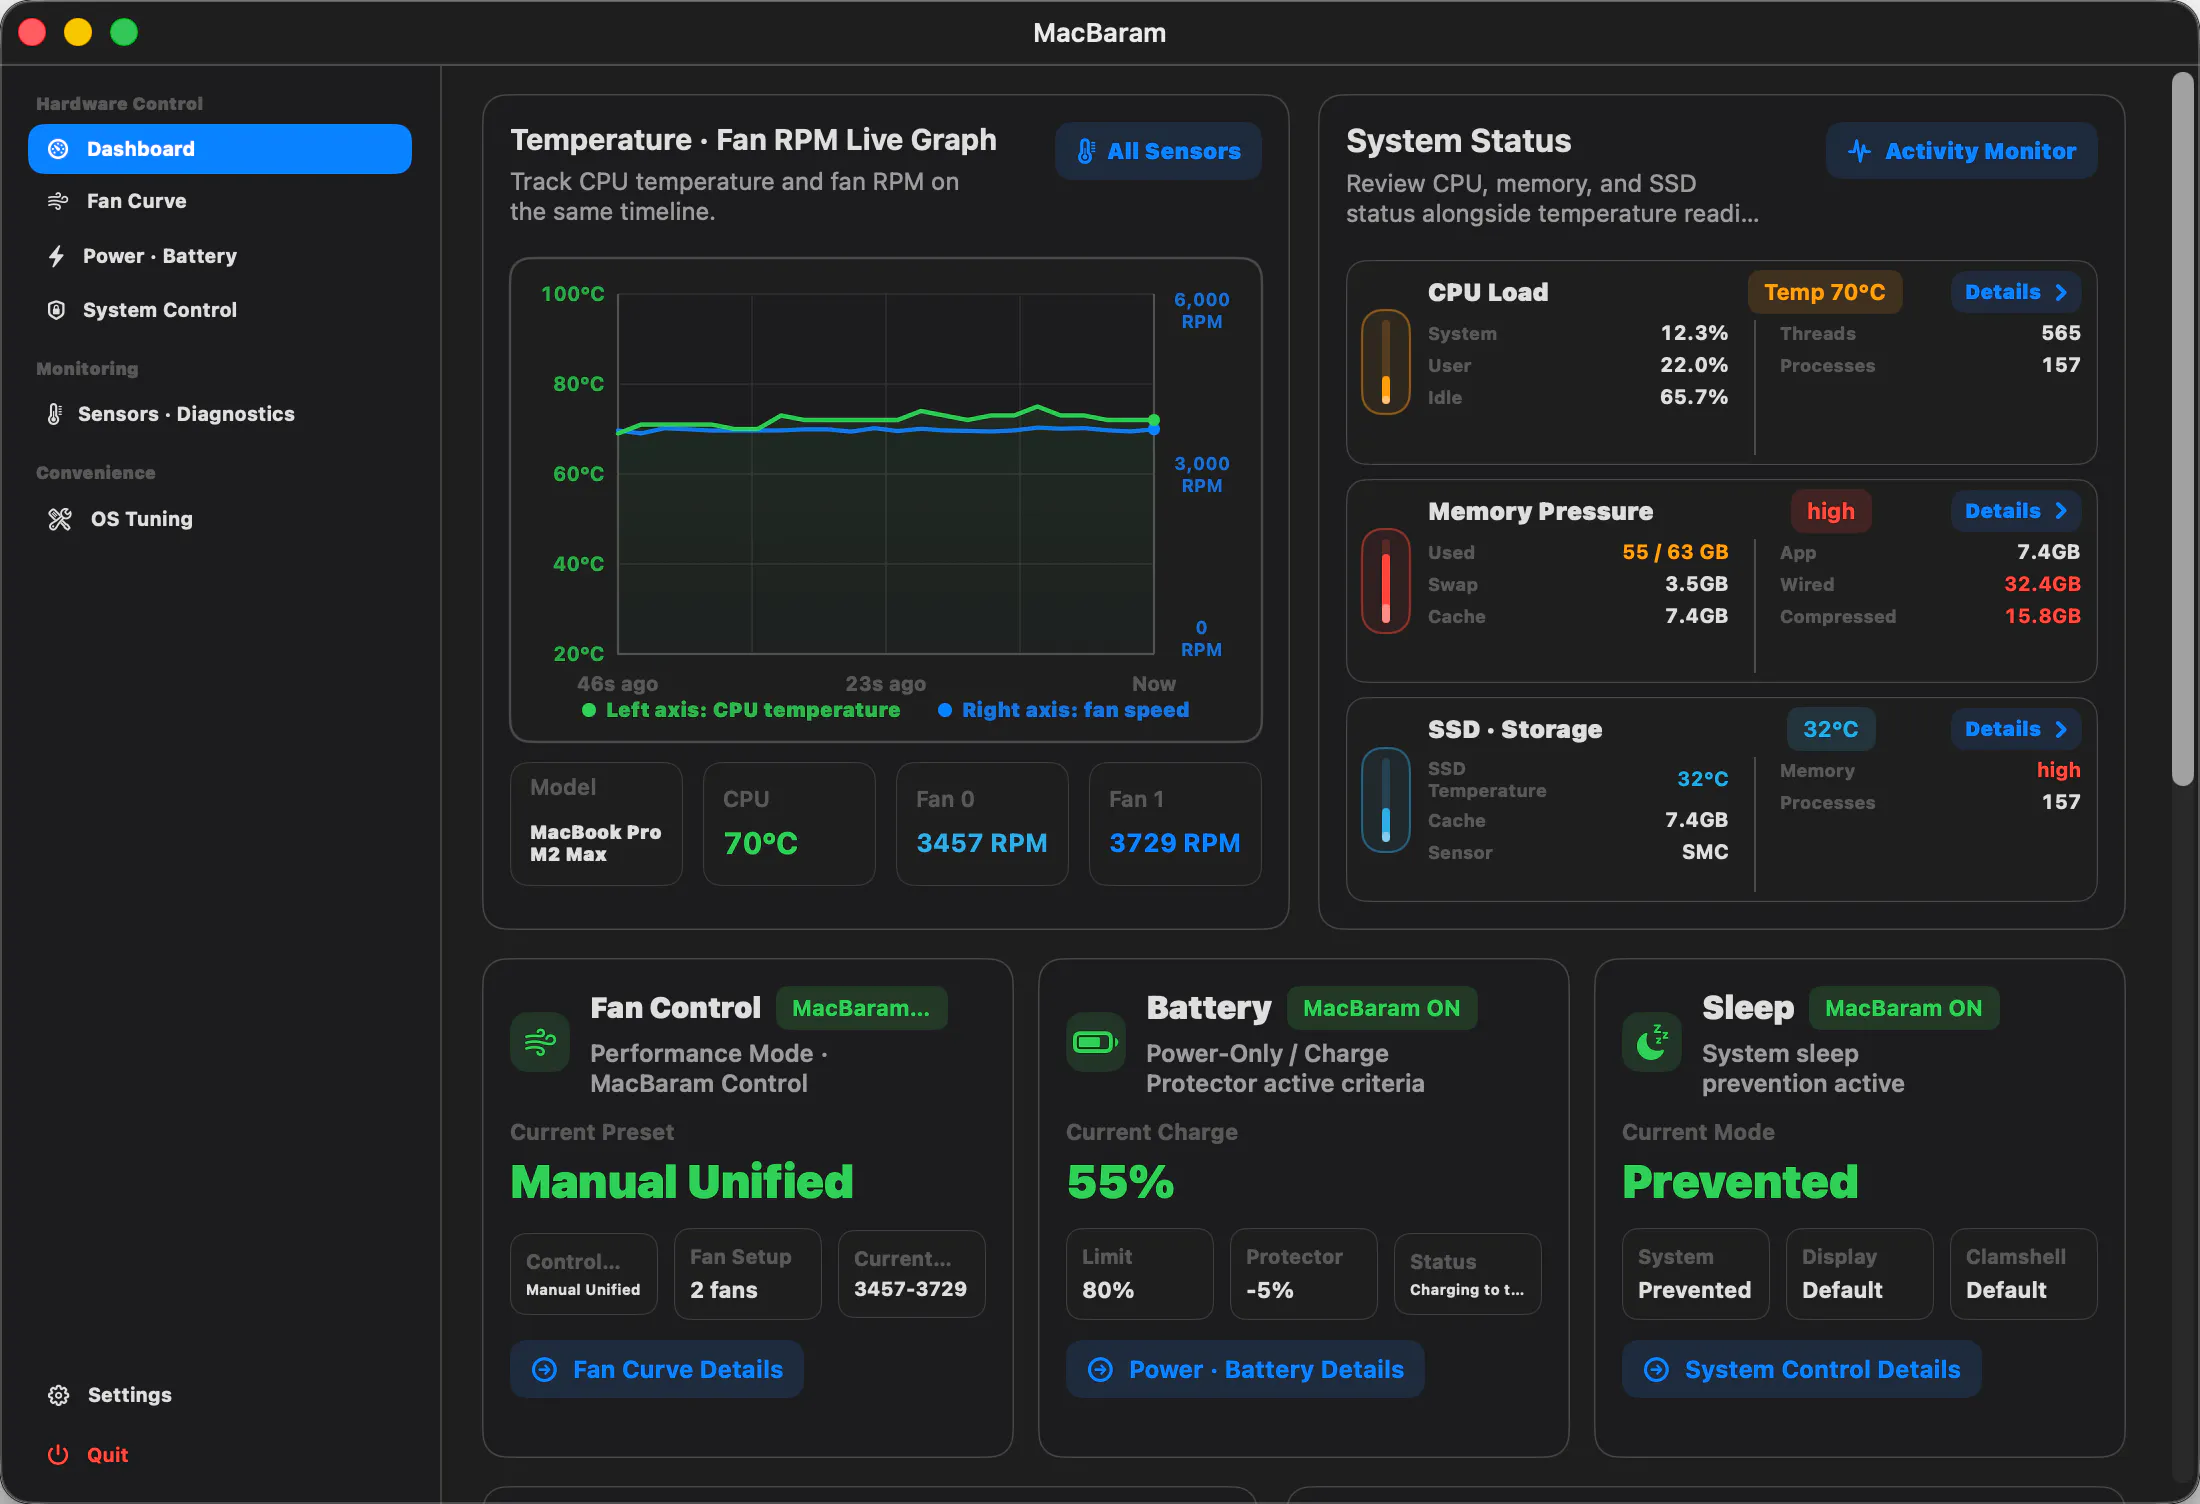Image resolution: width=2200 pixels, height=1504 pixels.
Task: Click the Memory Pressure high badge
Action: tap(1831, 511)
